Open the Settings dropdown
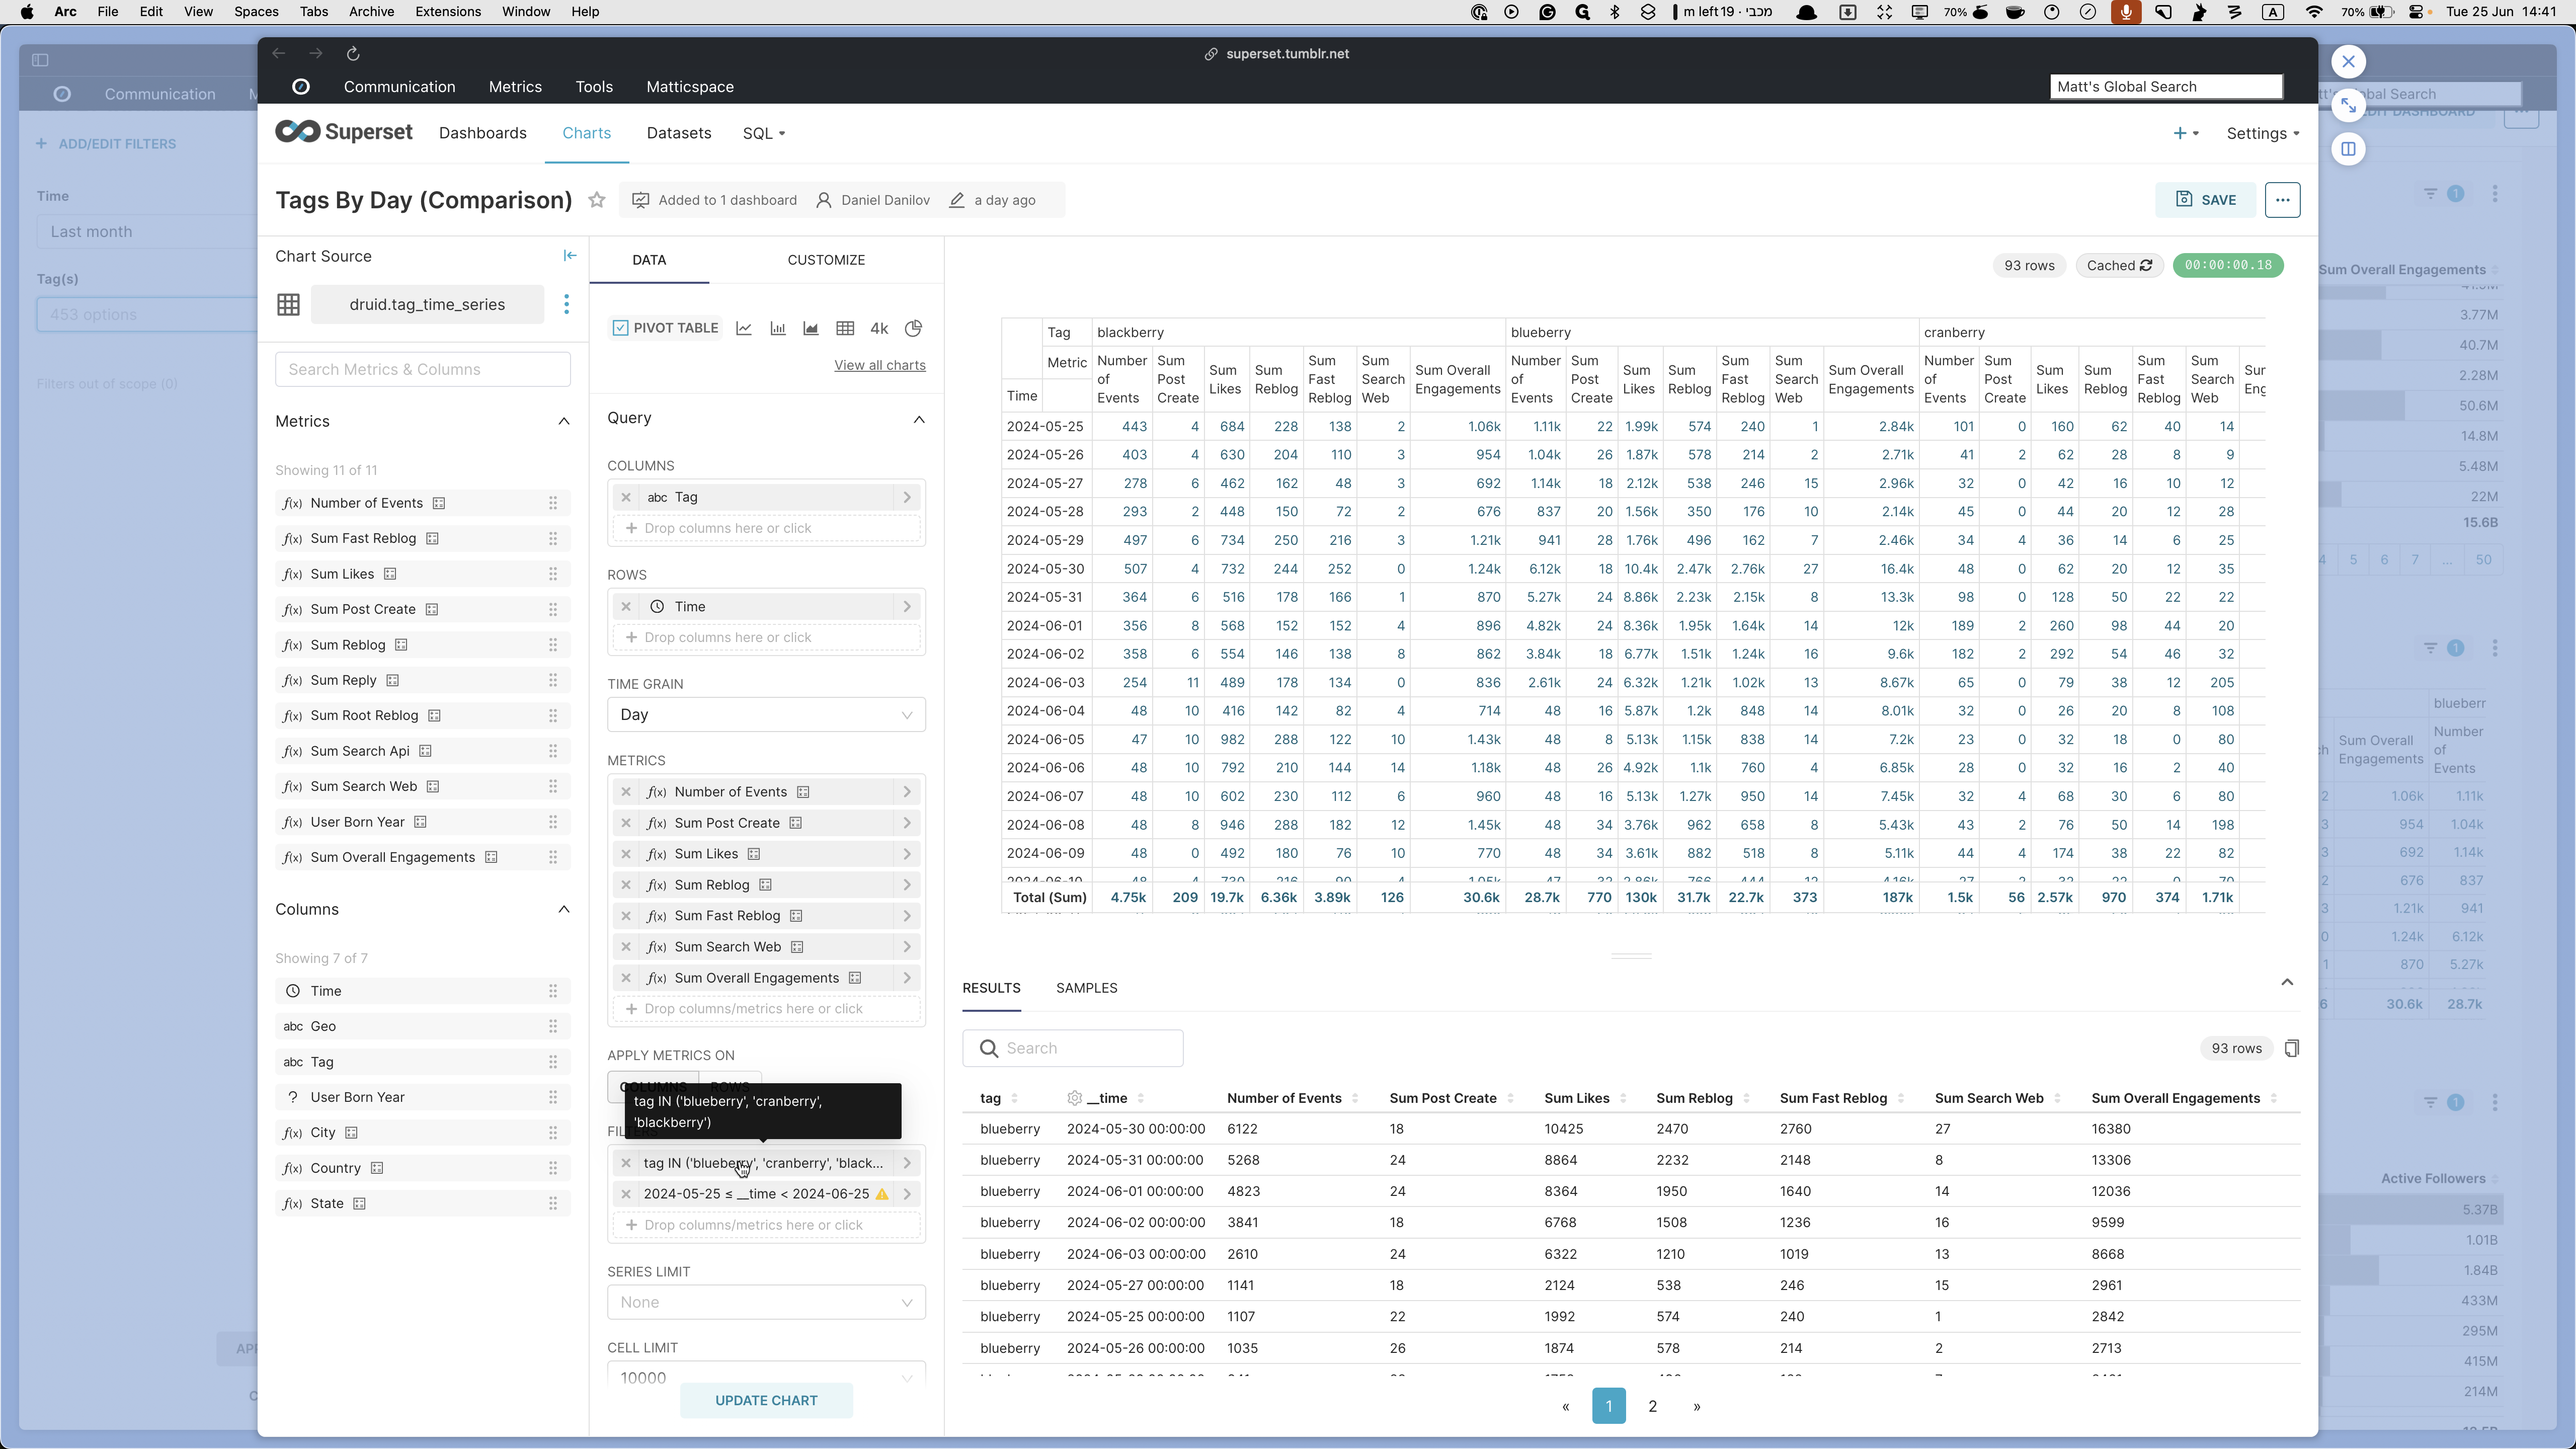The image size is (2576, 1449). [2262, 133]
